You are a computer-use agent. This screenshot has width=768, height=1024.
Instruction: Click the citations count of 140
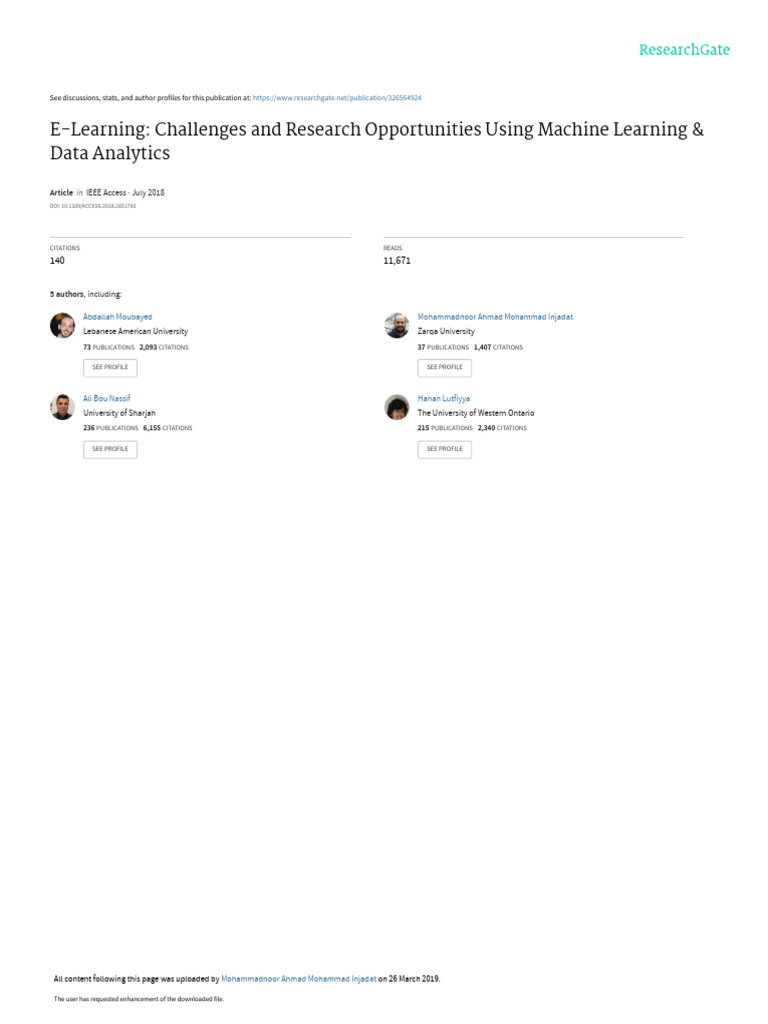57,260
